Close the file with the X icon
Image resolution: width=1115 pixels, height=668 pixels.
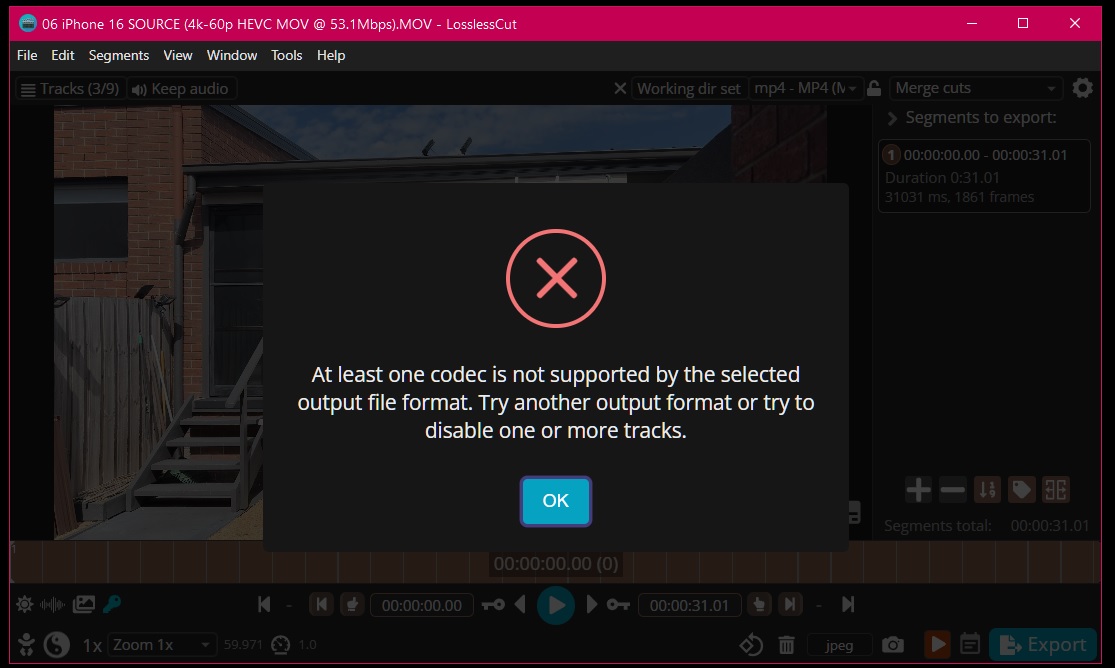[620, 88]
